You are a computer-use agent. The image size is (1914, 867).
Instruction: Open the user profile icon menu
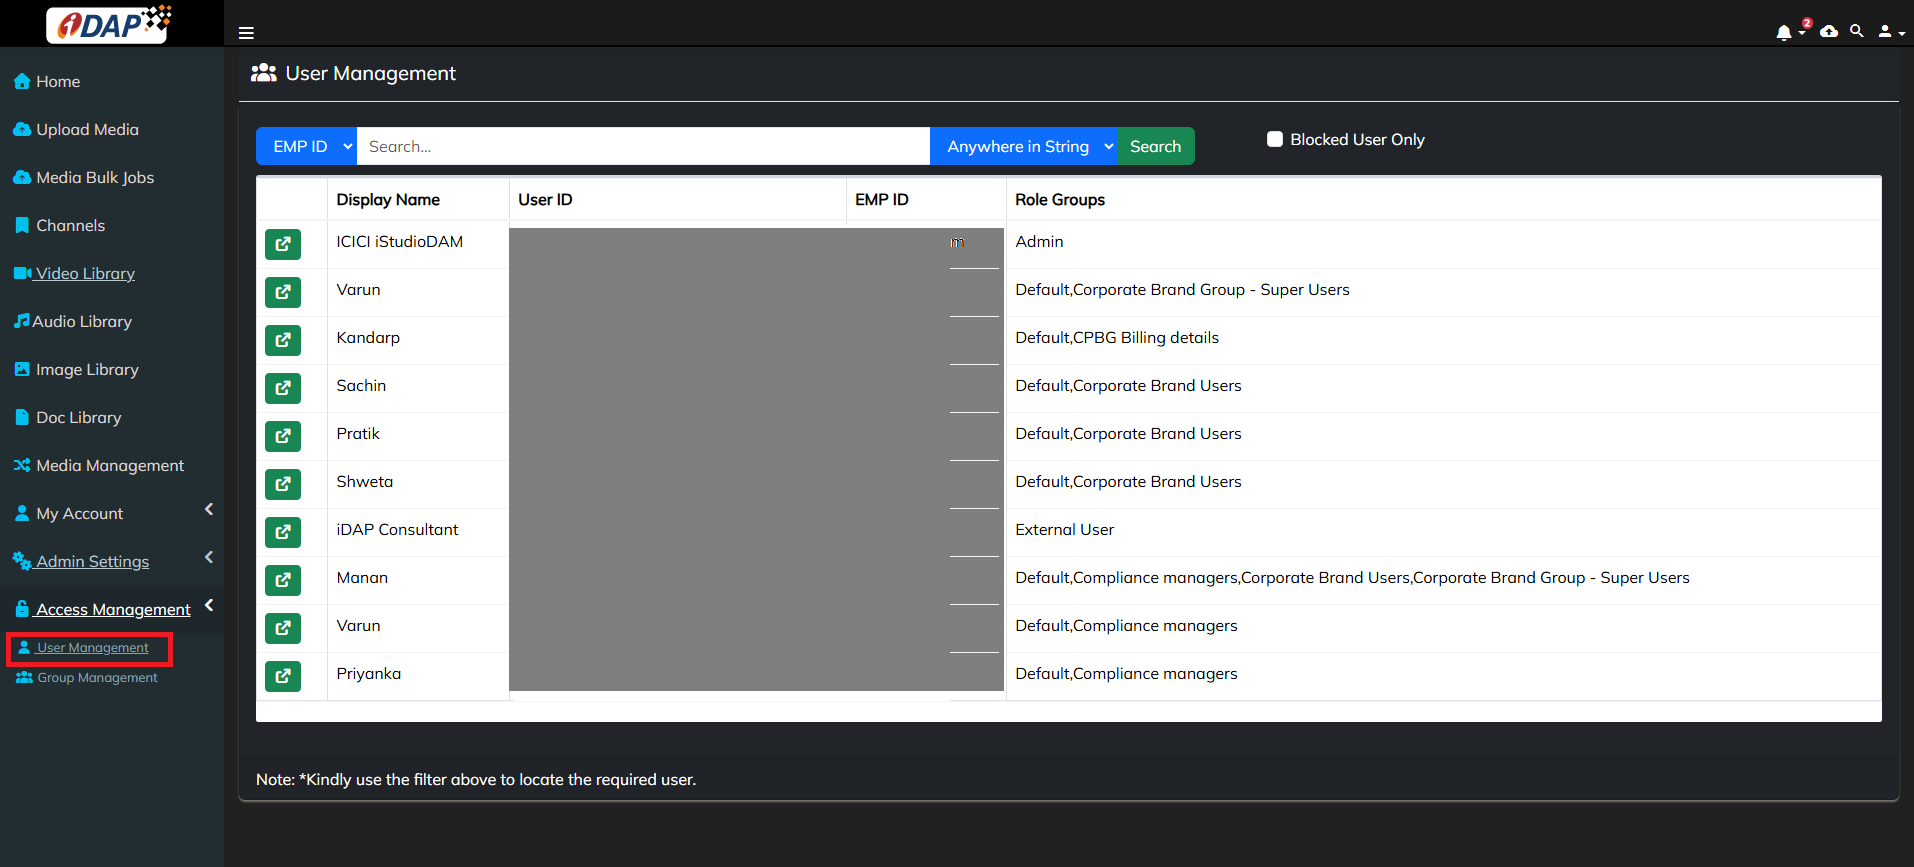pos(1889,32)
